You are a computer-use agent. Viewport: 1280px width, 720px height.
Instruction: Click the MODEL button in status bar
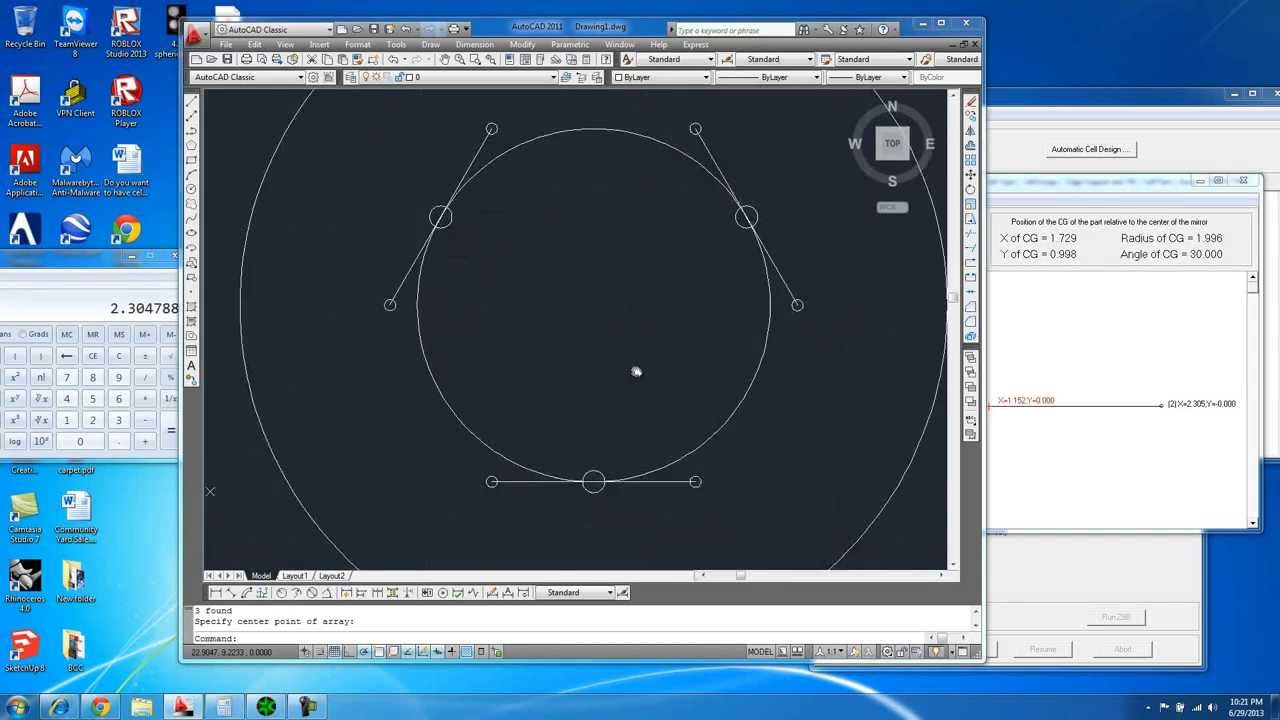click(x=760, y=651)
